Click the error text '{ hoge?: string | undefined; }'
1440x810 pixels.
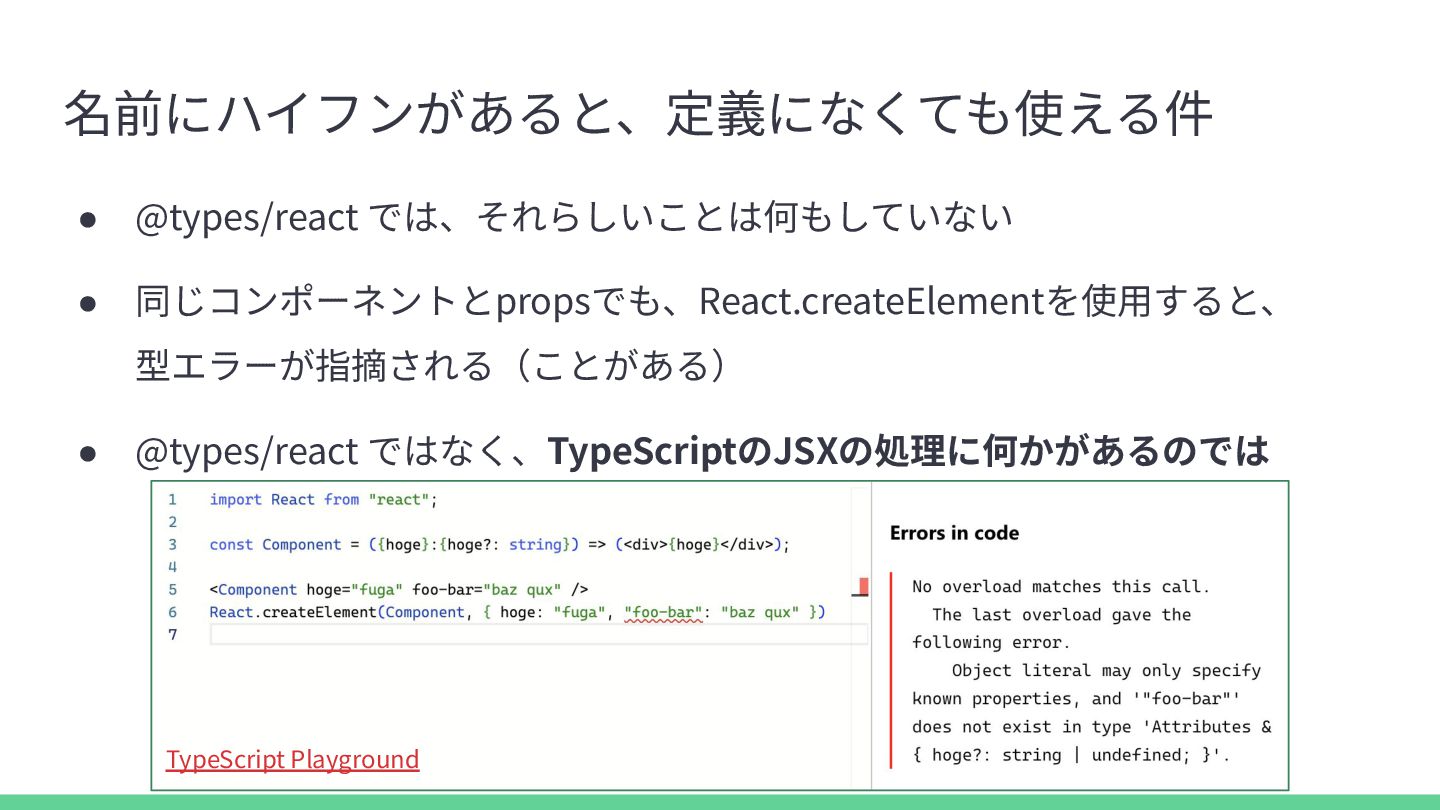1071,755
